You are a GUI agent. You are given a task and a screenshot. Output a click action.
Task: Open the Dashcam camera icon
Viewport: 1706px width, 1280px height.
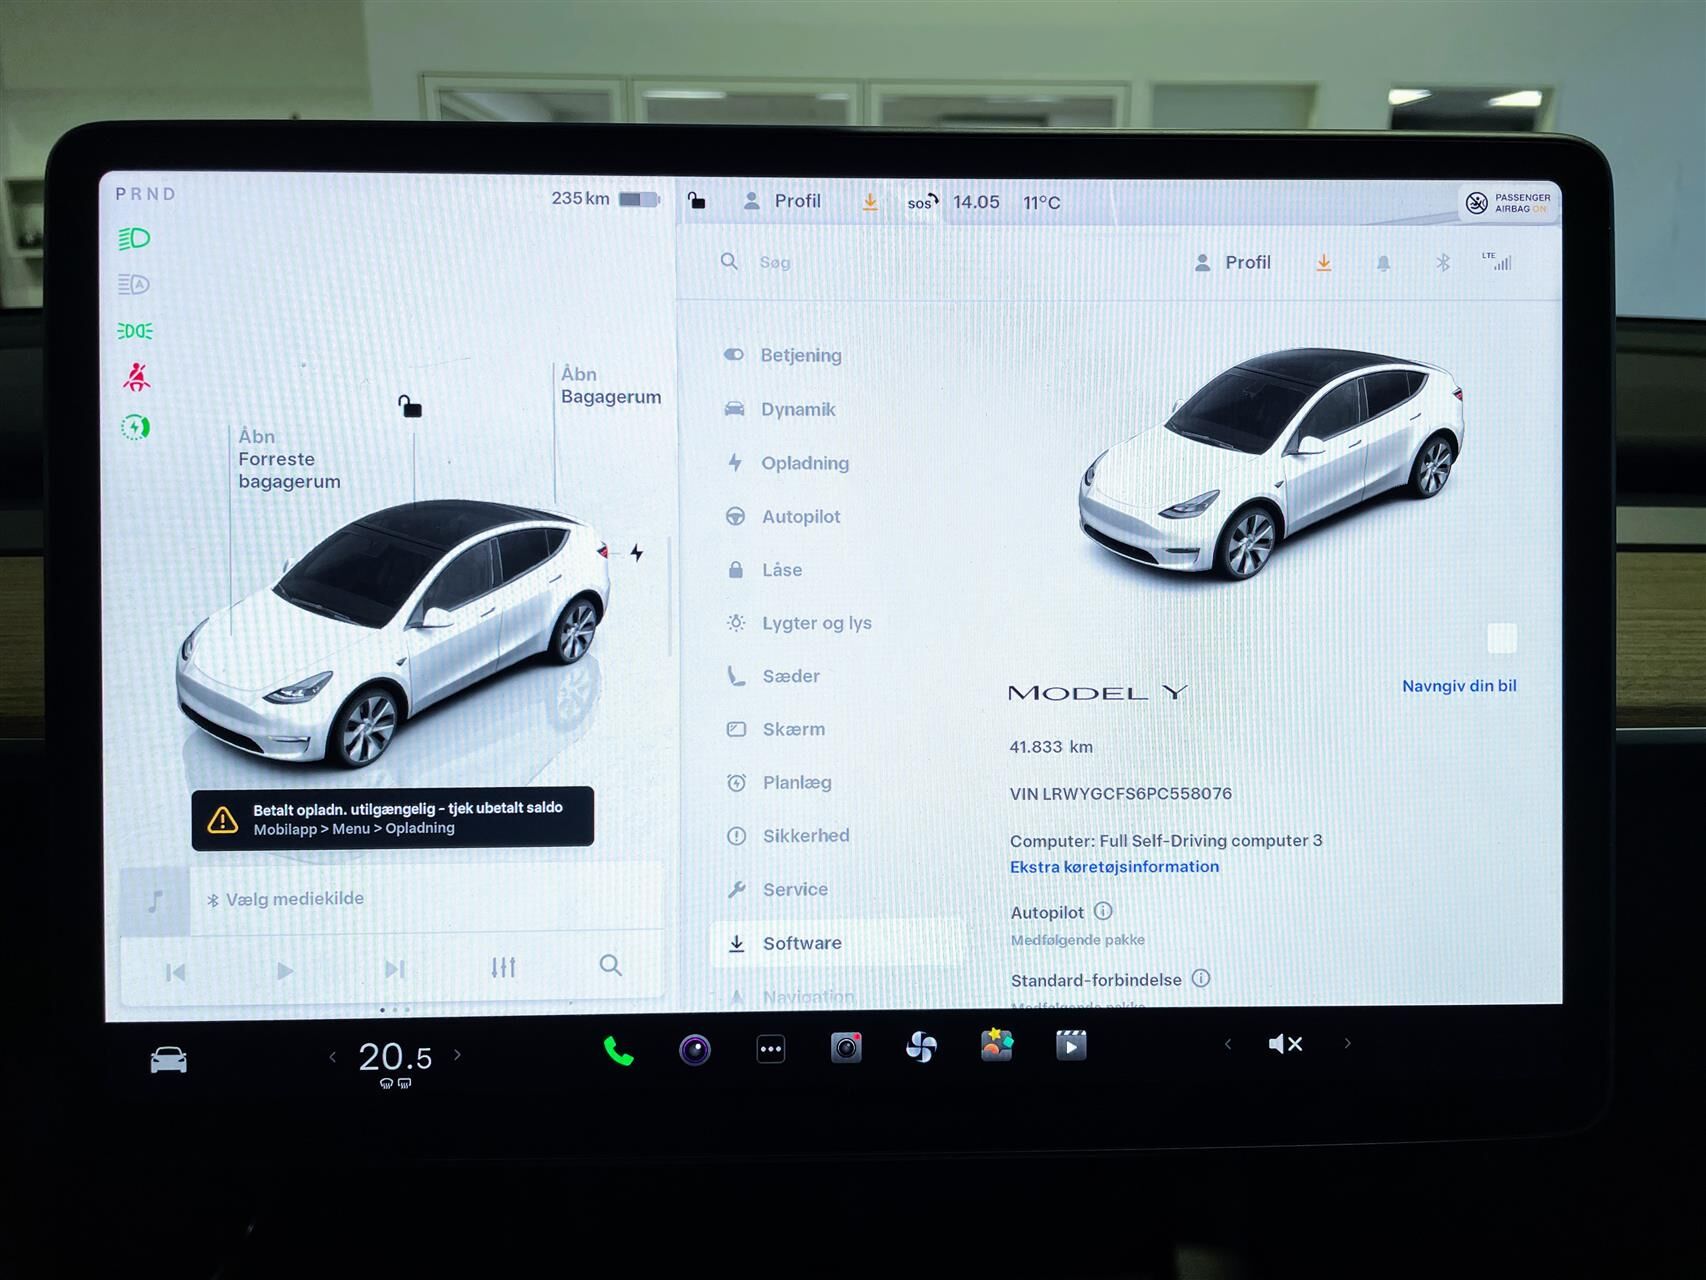click(845, 1047)
